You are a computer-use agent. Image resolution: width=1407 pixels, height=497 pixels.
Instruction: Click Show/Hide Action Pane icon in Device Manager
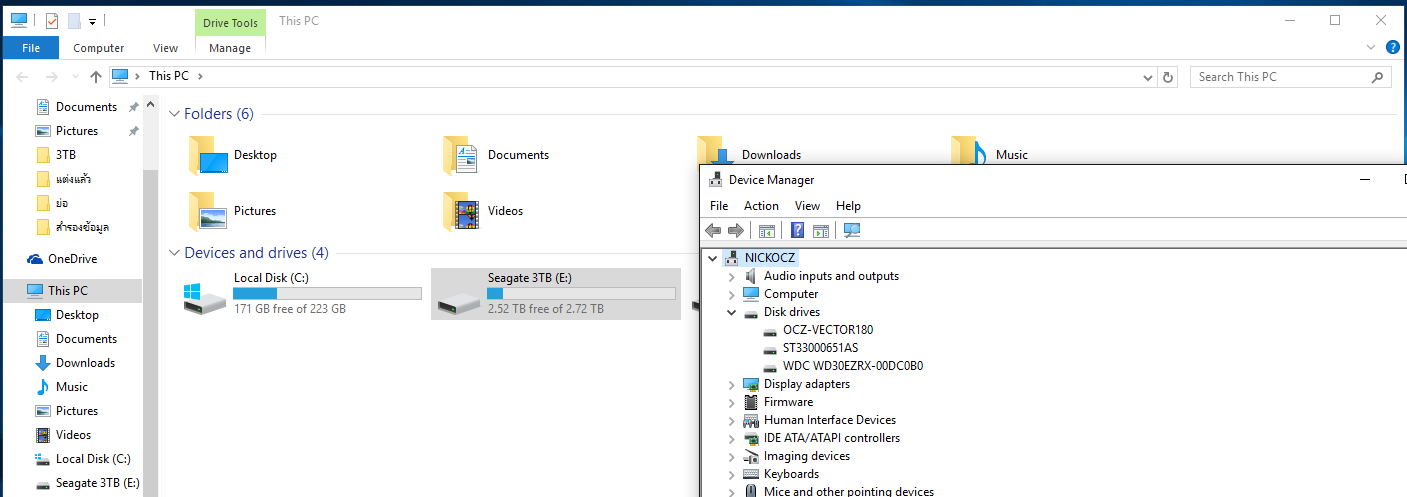click(821, 231)
